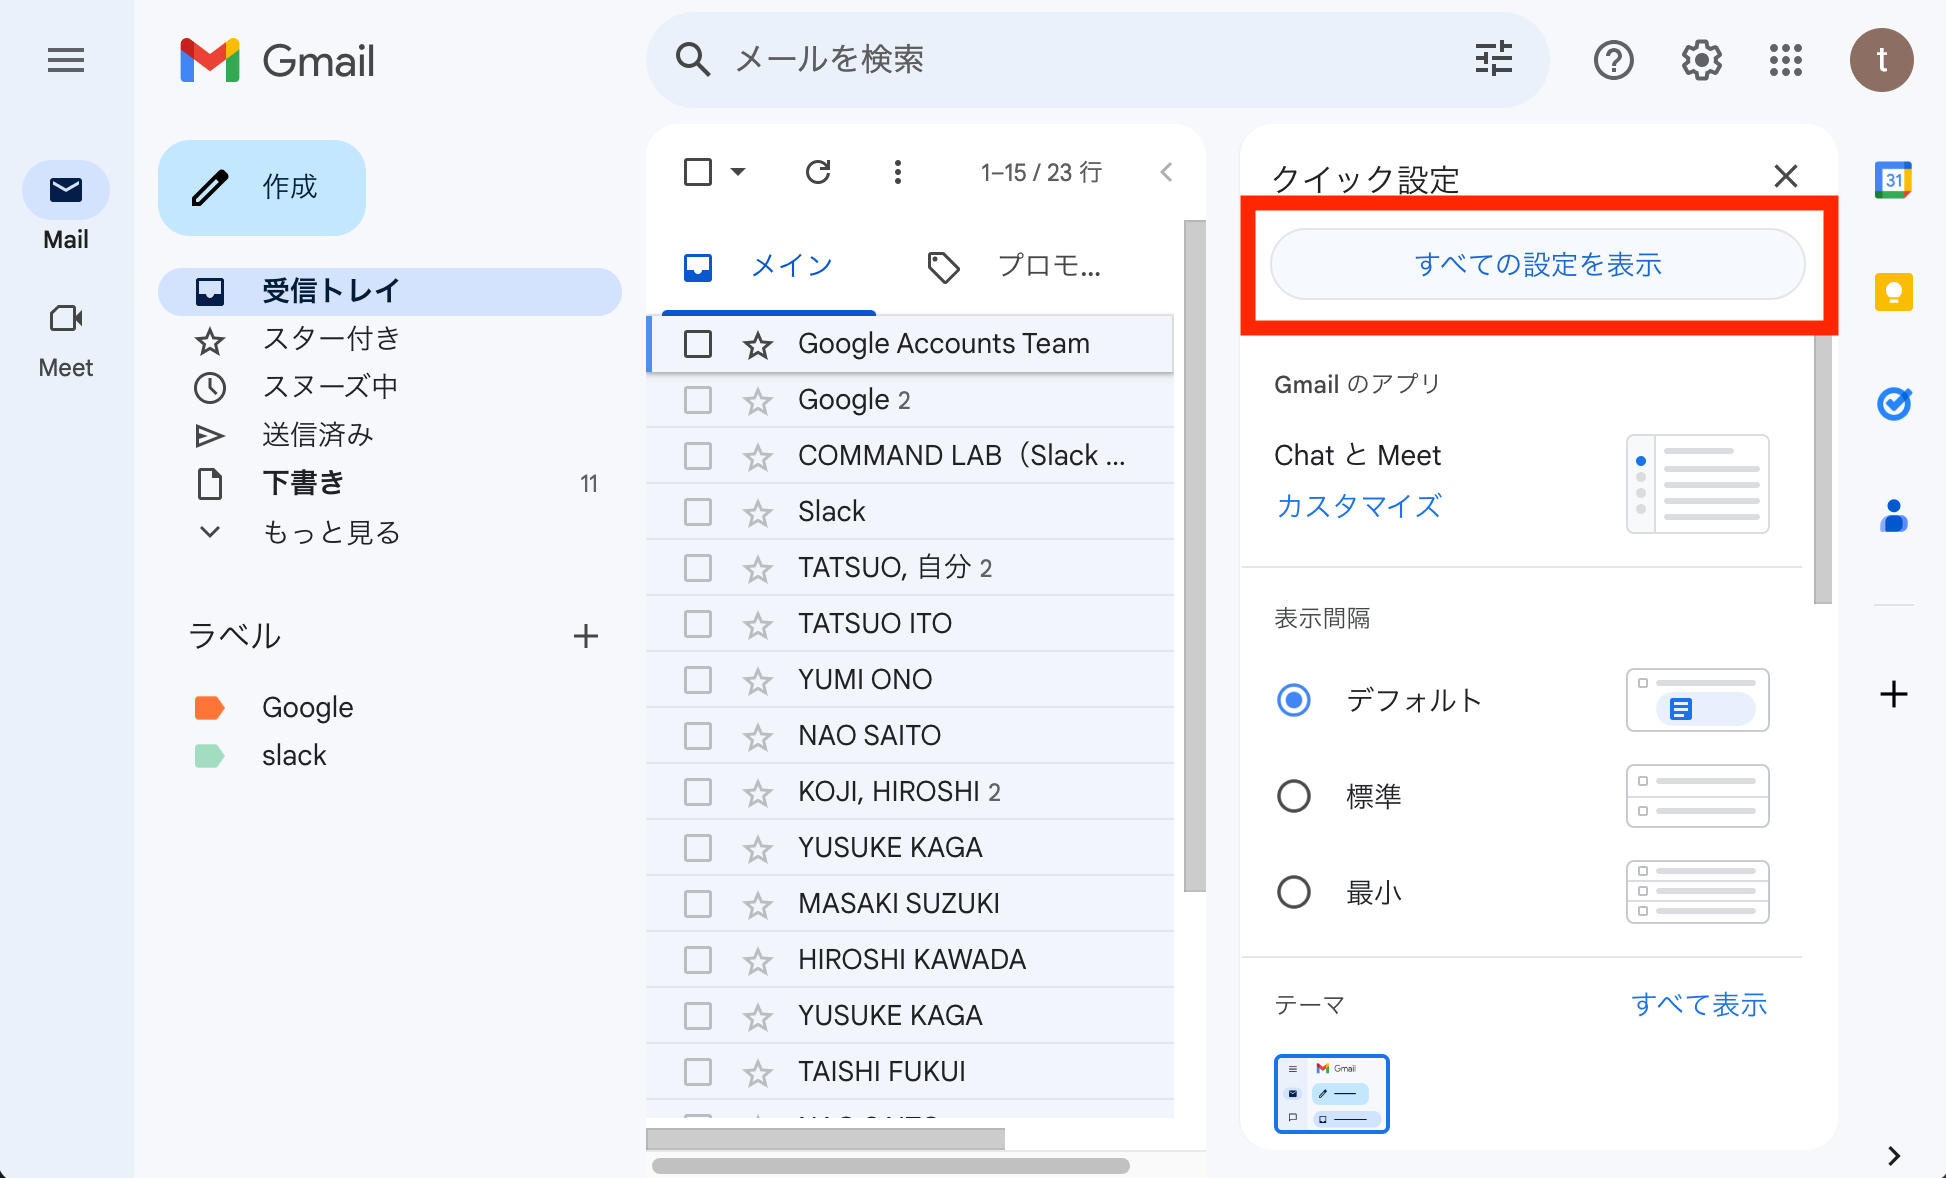Refresh the inbox message list

(x=818, y=172)
